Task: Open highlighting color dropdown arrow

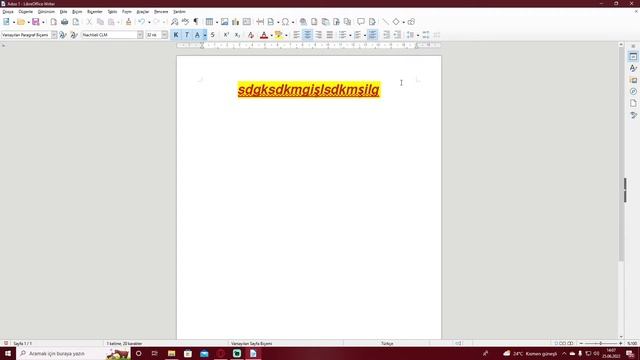Action: 286,35
